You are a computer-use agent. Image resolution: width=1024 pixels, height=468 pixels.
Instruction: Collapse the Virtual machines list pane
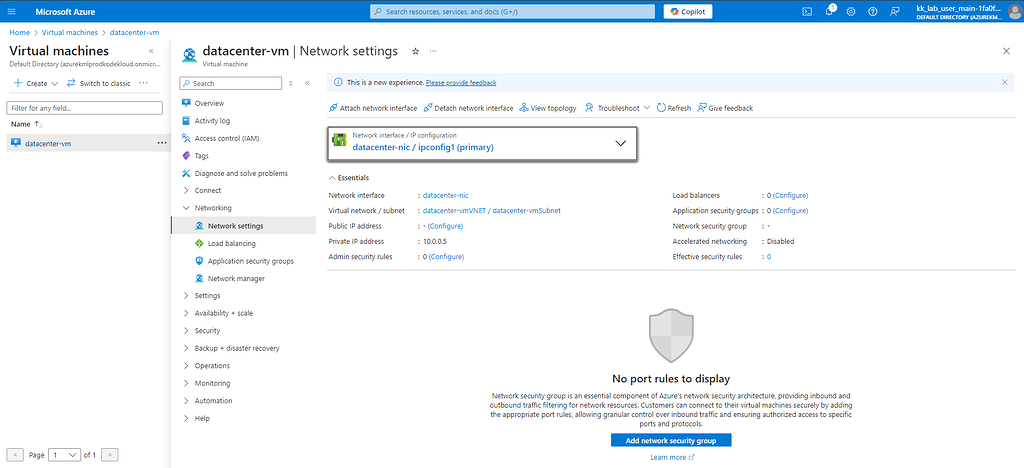(x=151, y=50)
